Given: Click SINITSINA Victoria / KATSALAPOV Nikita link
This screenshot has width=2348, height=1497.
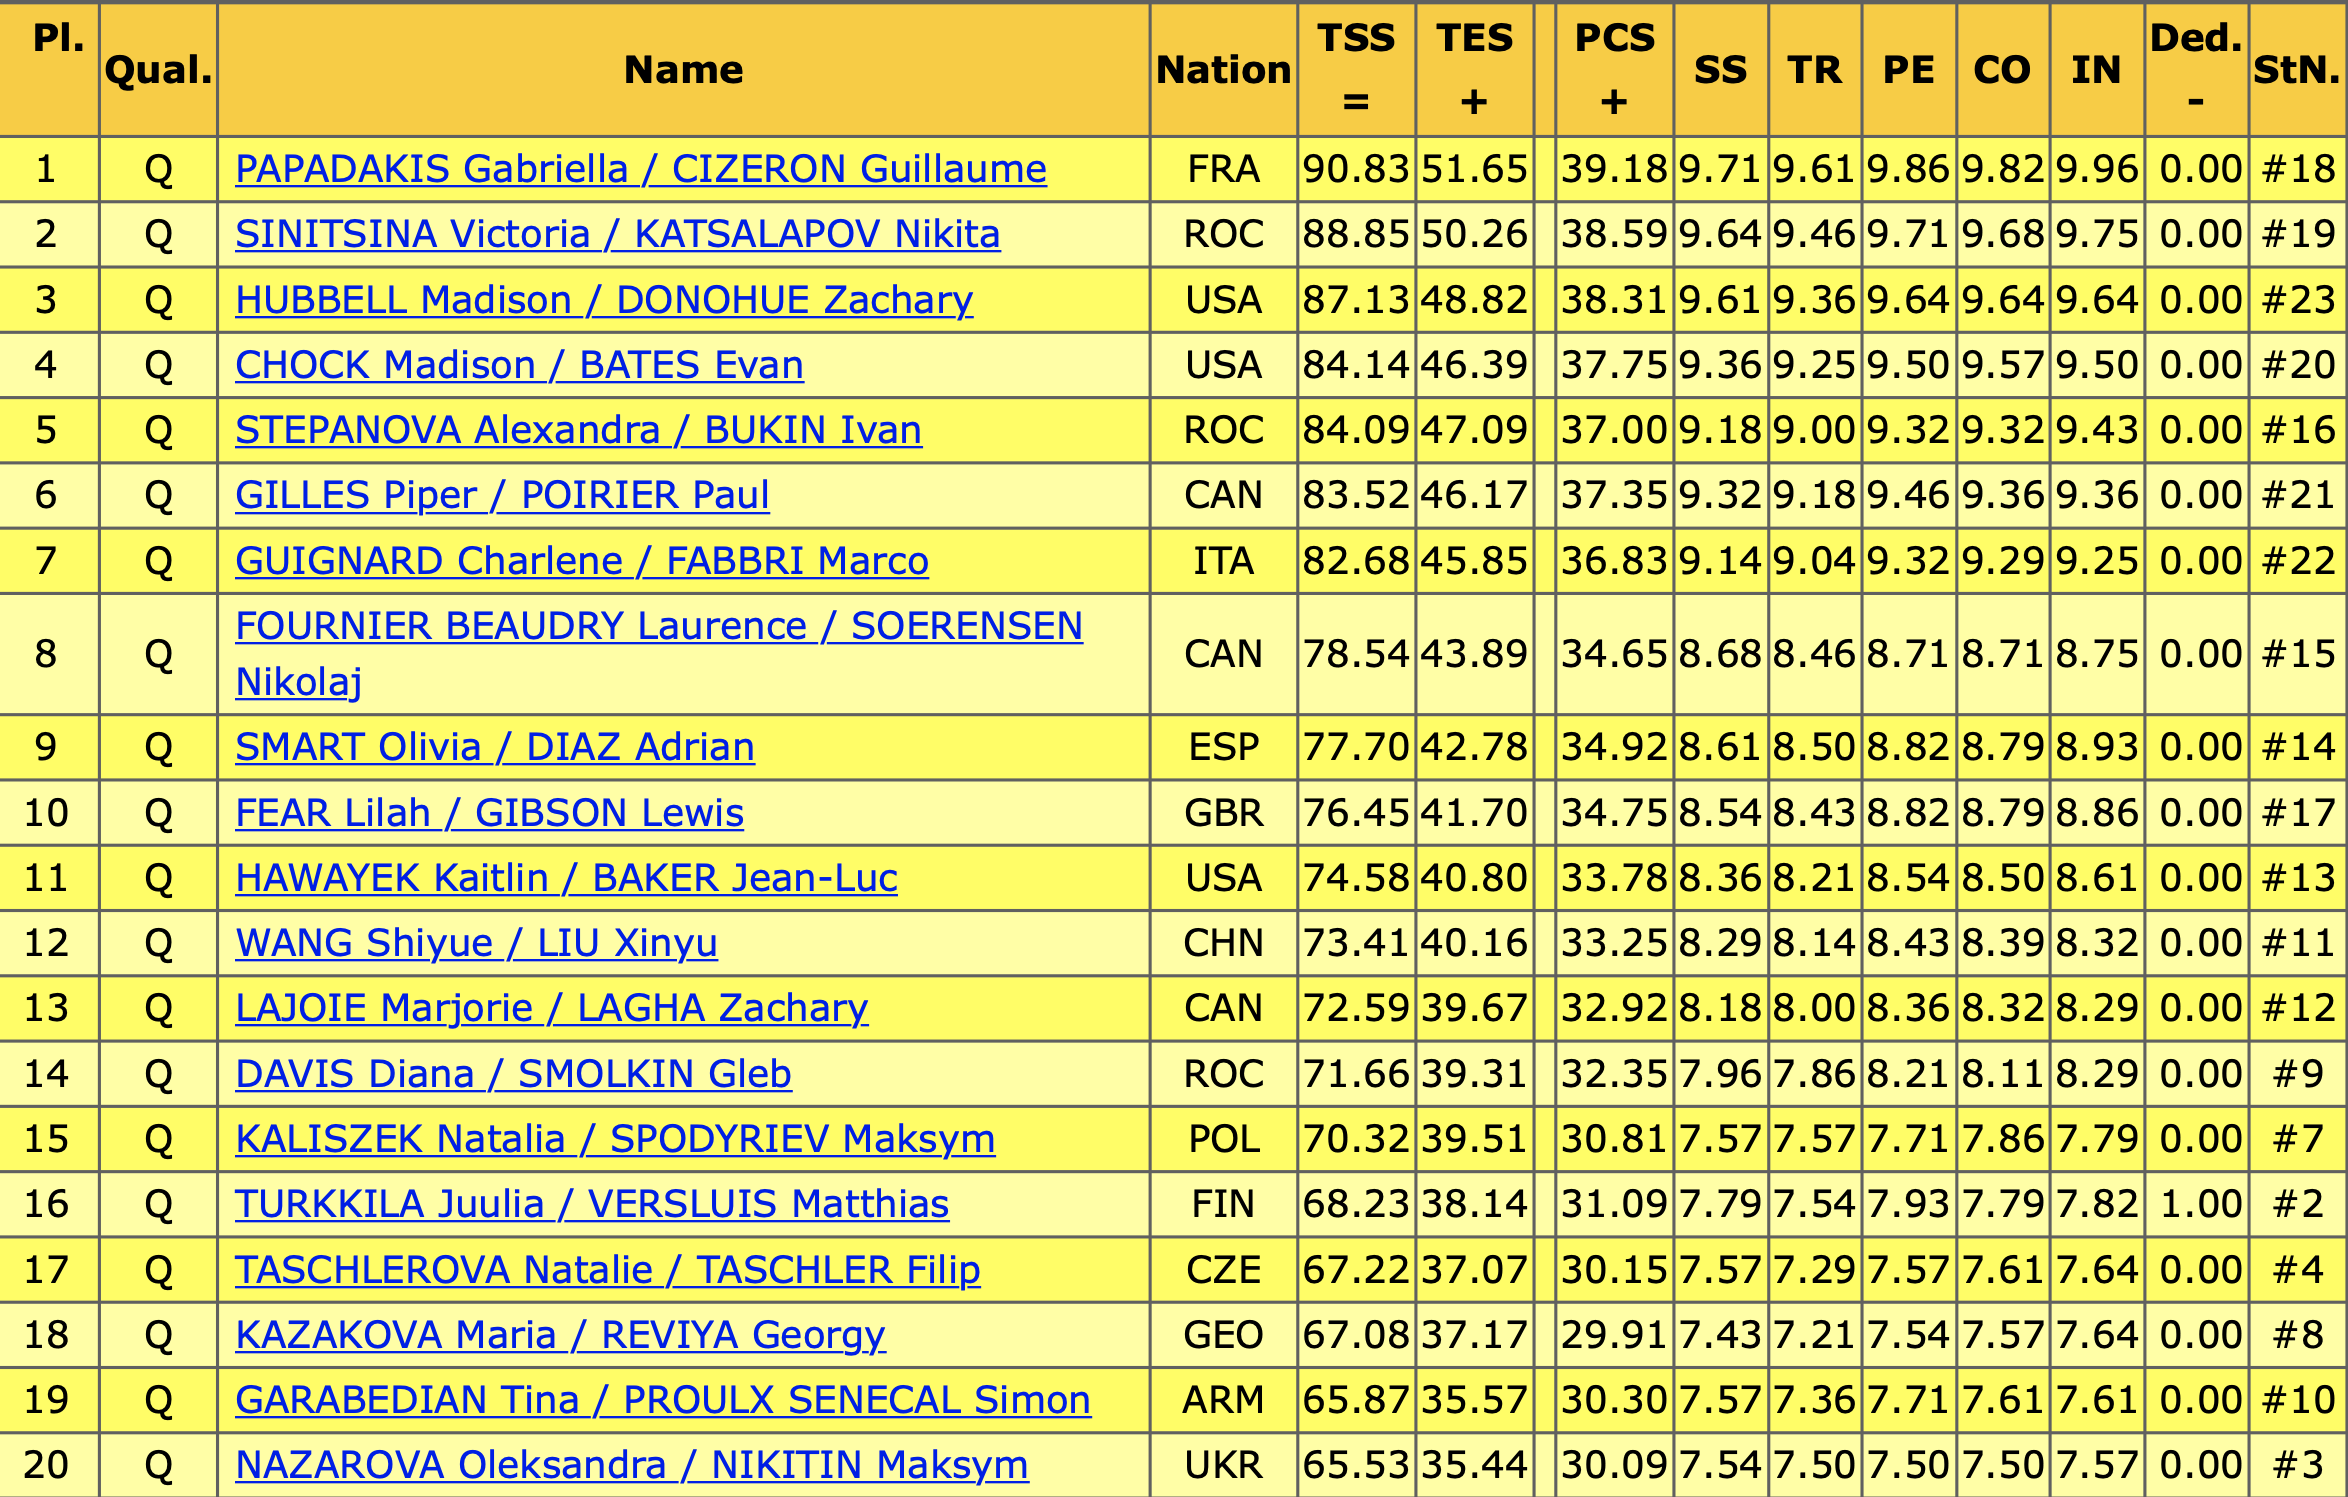Looking at the screenshot, I should (617, 234).
